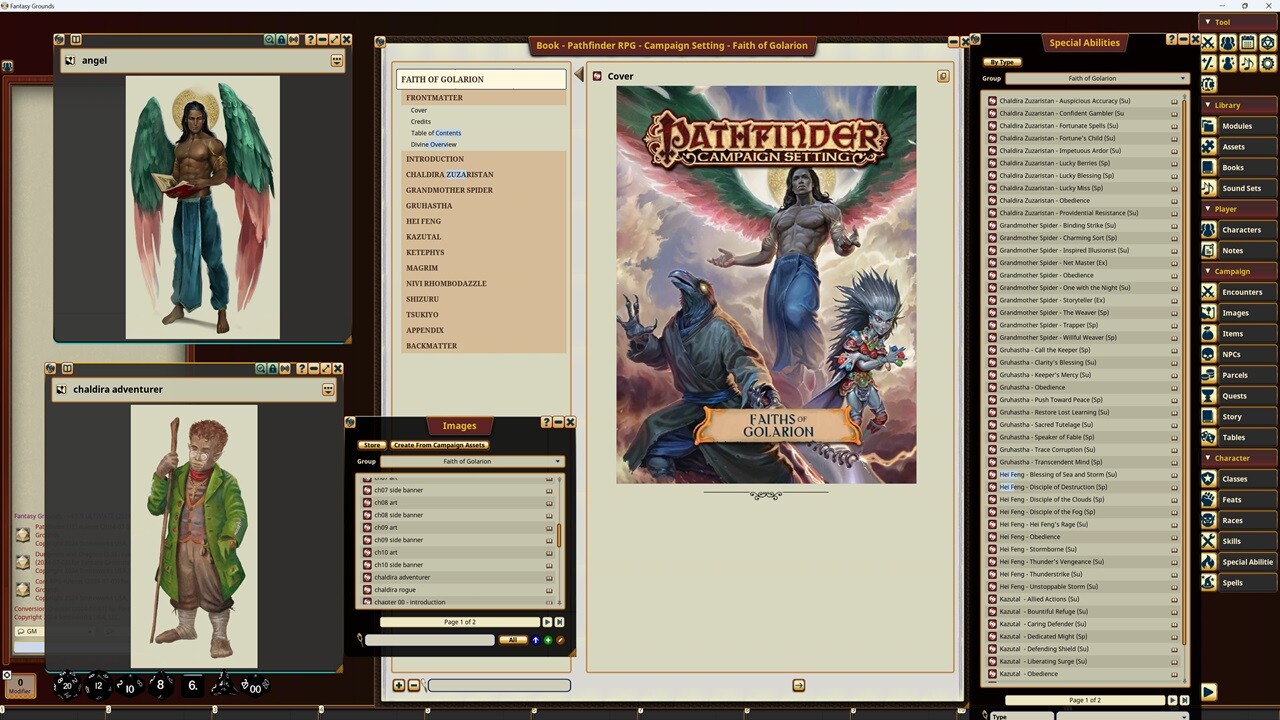Select the Calendar tool icon

tap(1247, 43)
